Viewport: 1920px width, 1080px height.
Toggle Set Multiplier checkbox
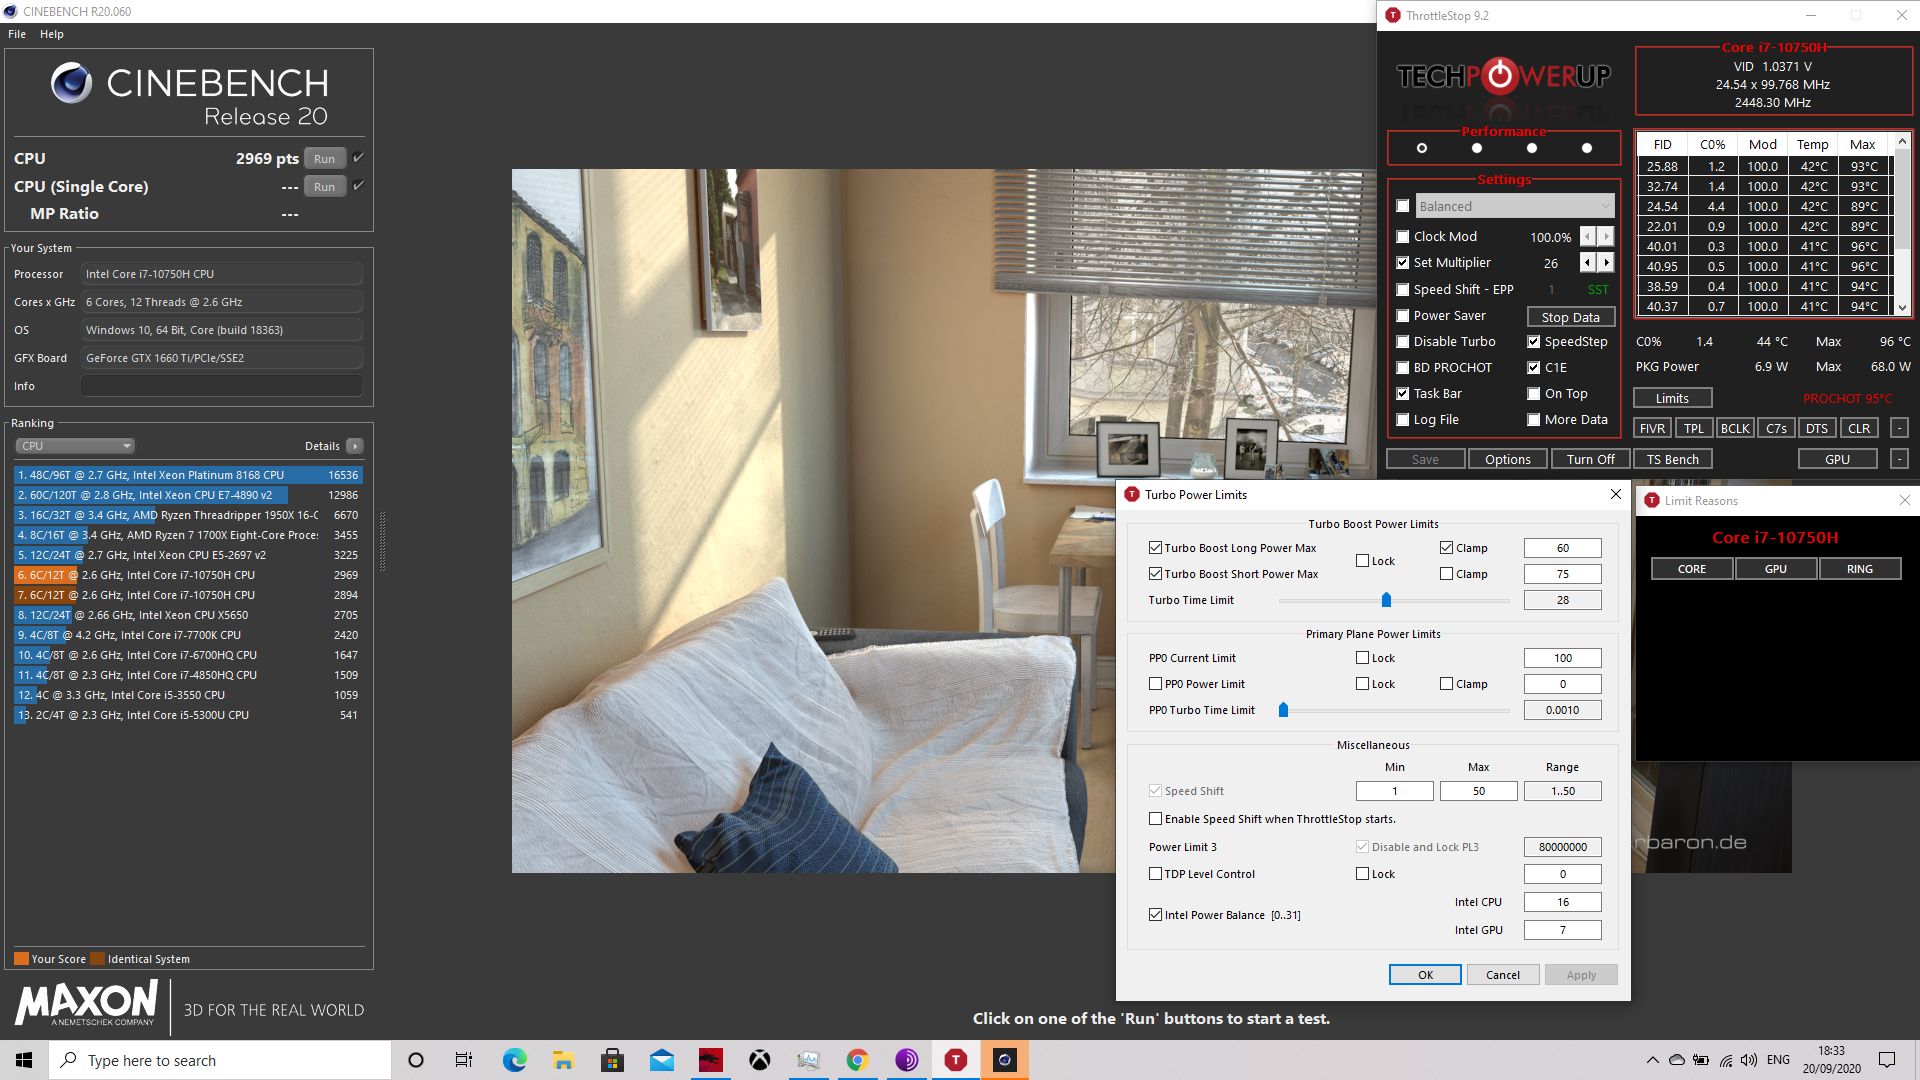coord(1403,263)
